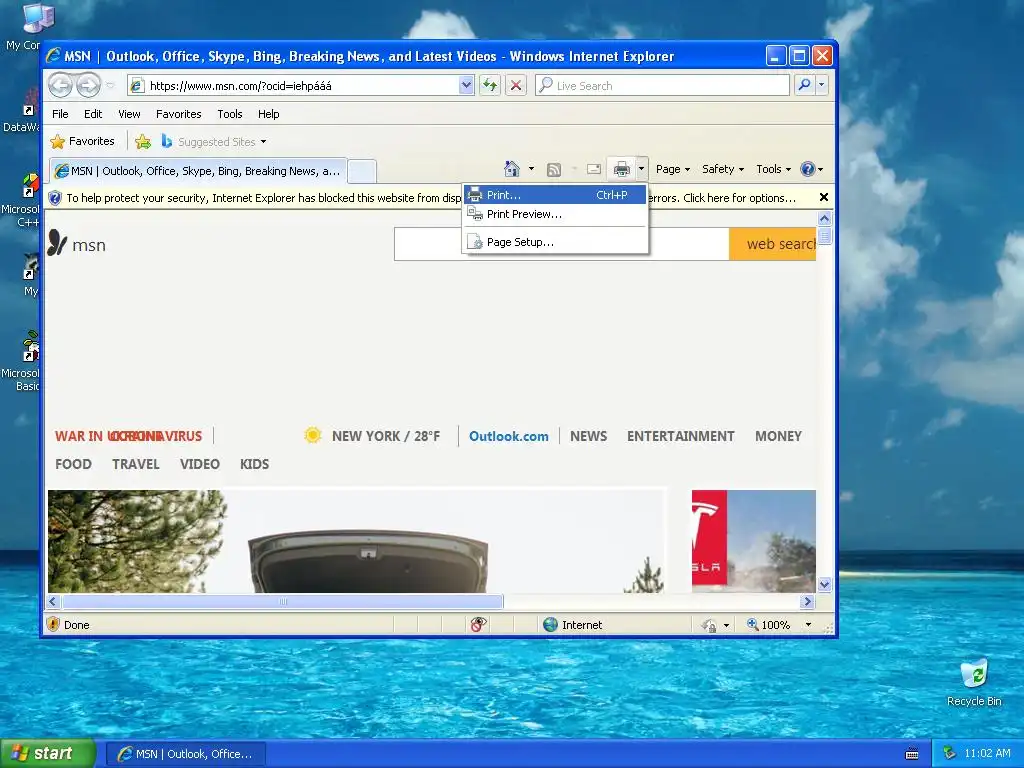Click the Stop loading red X icon
Image resolution: width=1024 pixels, height=768 pixels.
coord(516,86)
